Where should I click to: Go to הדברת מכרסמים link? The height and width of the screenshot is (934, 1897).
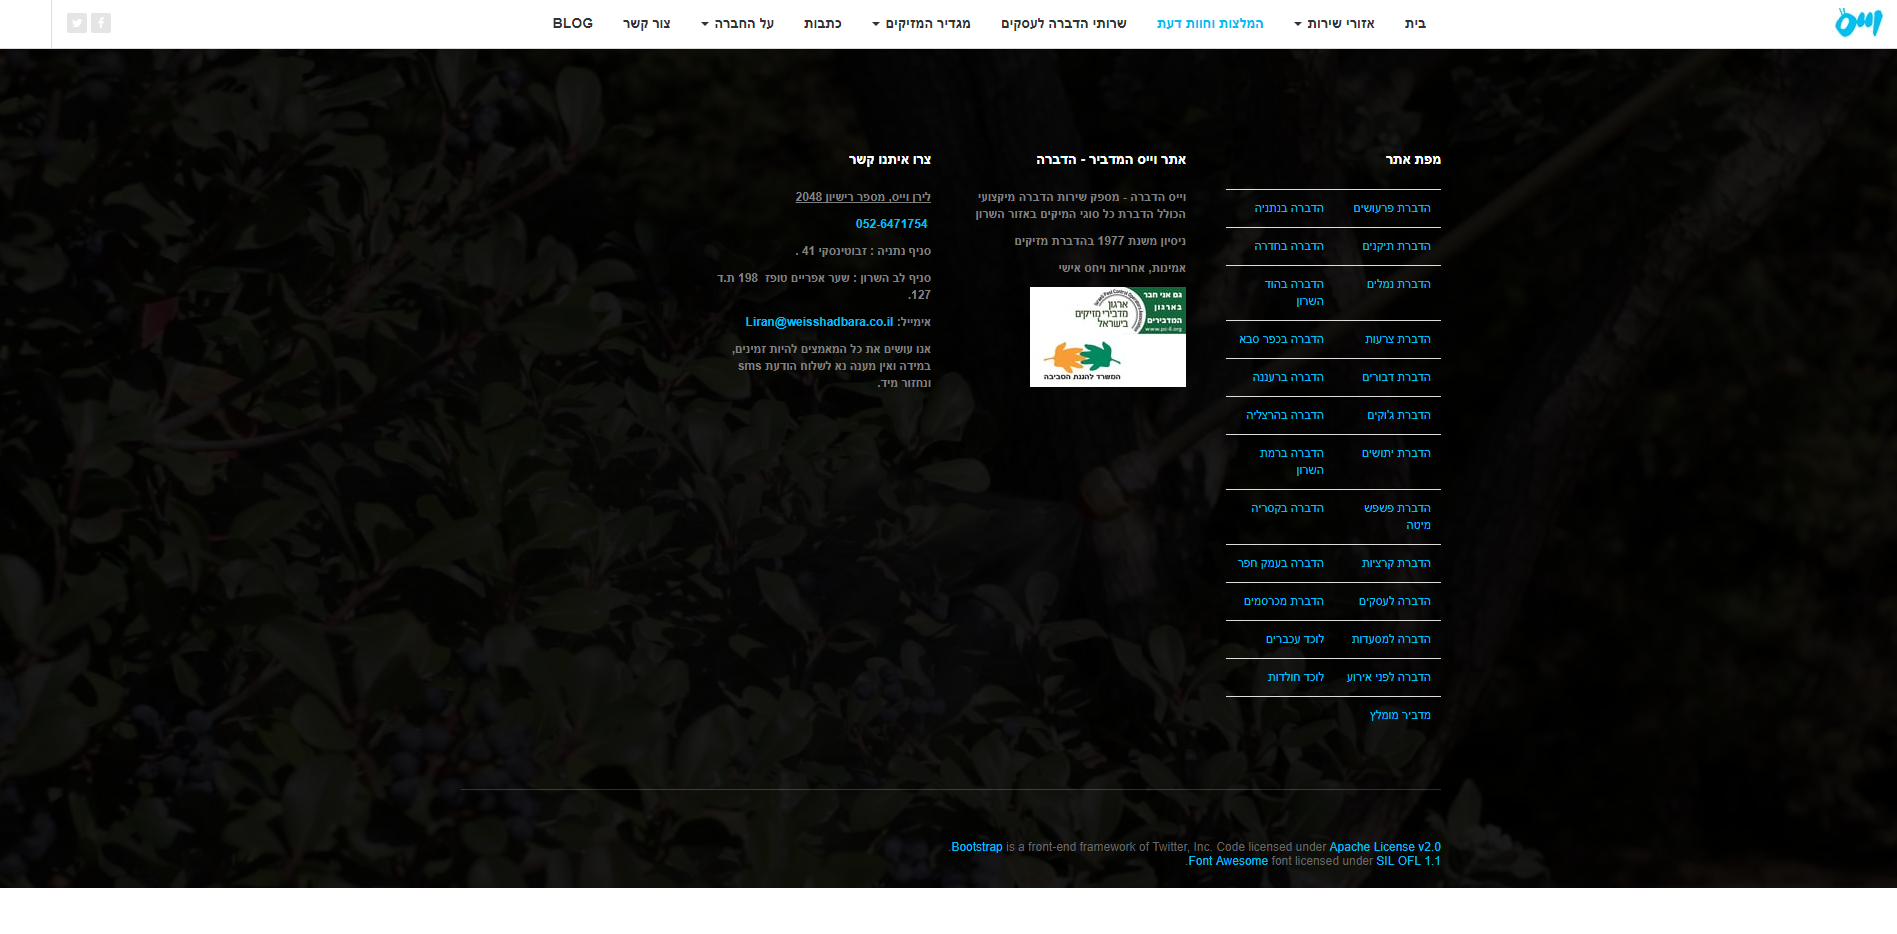pyautogui.click(x=1284, y=601)
